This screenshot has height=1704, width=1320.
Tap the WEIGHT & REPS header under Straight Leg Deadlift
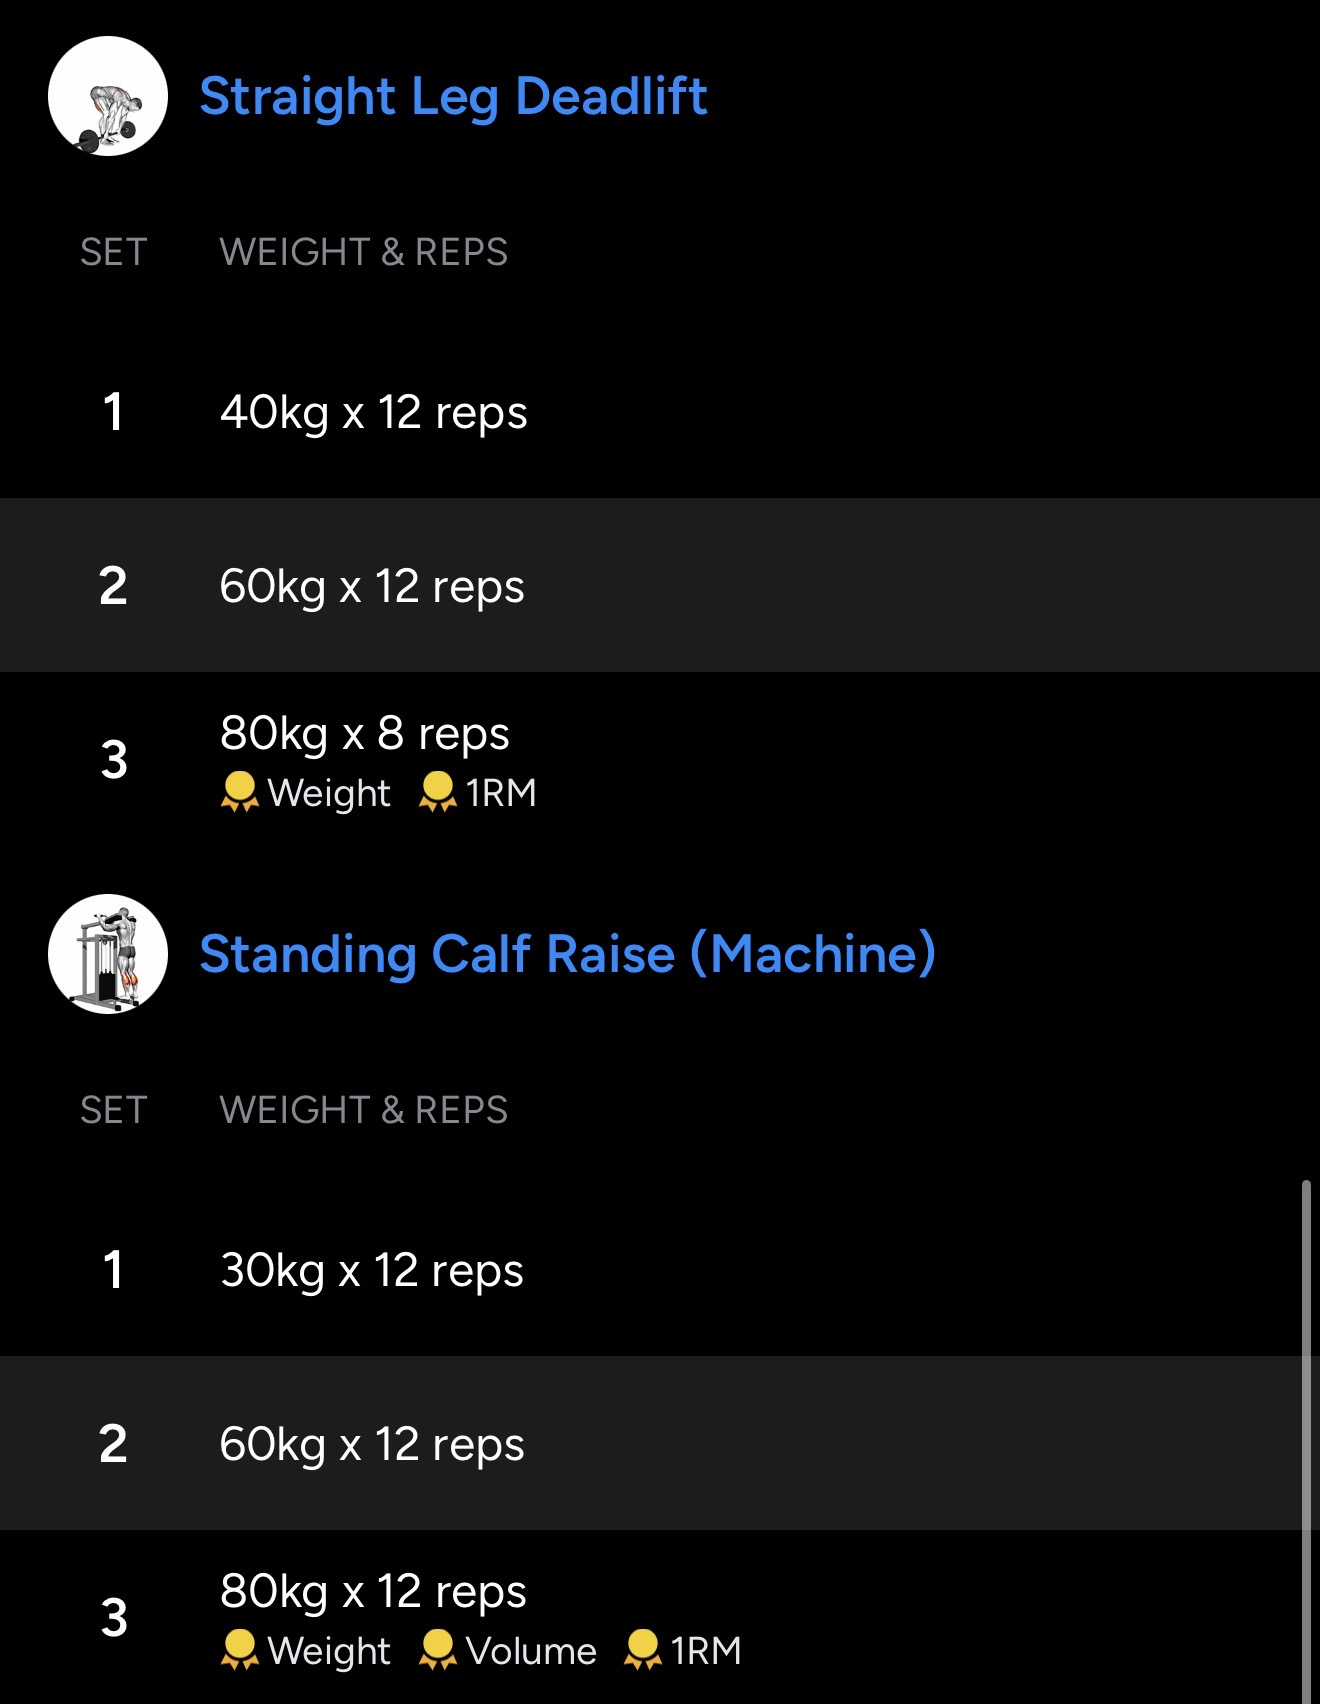pos(363,252)
